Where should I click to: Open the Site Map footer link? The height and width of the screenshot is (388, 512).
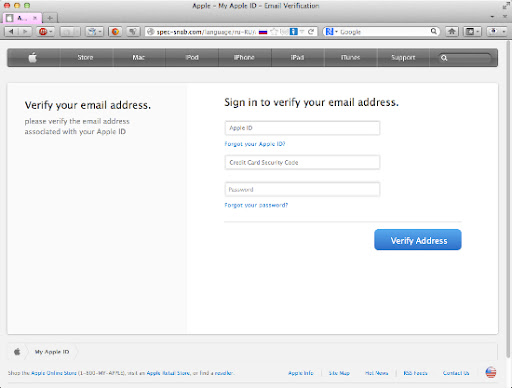tap(339, 373)
